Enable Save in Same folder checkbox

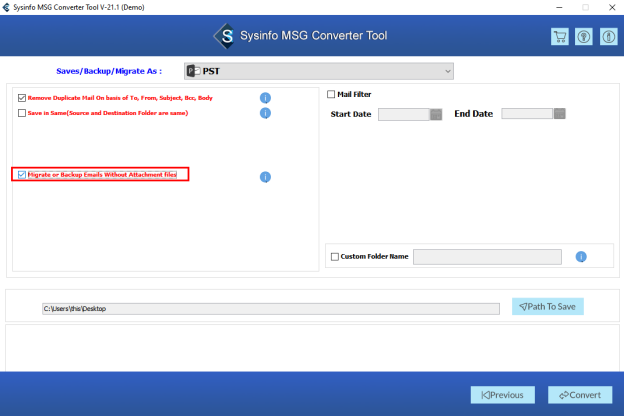pyautogui.click(x=22, y=113)
